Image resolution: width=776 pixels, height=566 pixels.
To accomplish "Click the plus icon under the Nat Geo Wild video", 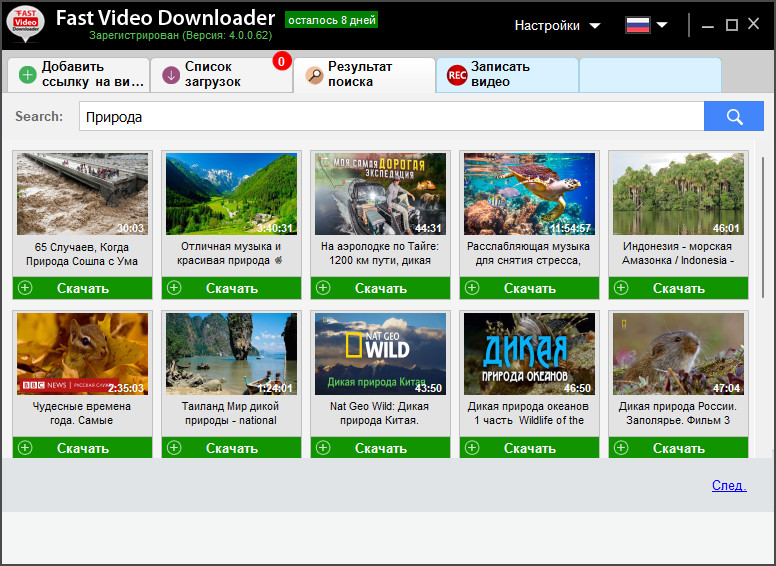I will click(323, 447).
